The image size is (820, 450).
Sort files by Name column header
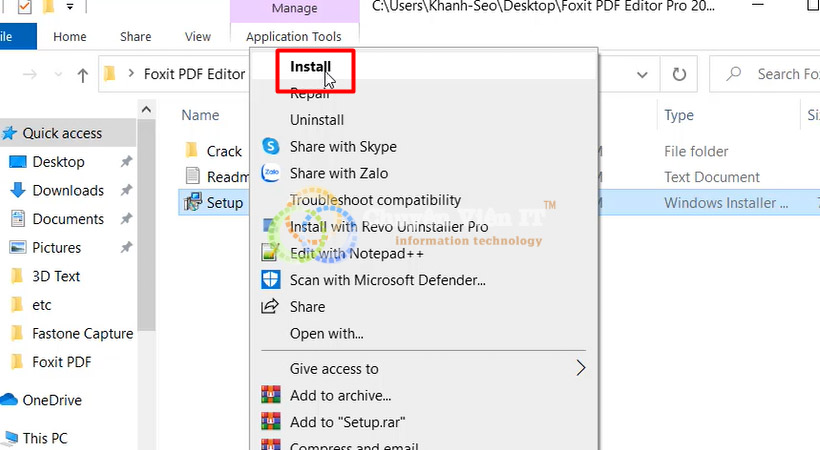click(200, 115)
